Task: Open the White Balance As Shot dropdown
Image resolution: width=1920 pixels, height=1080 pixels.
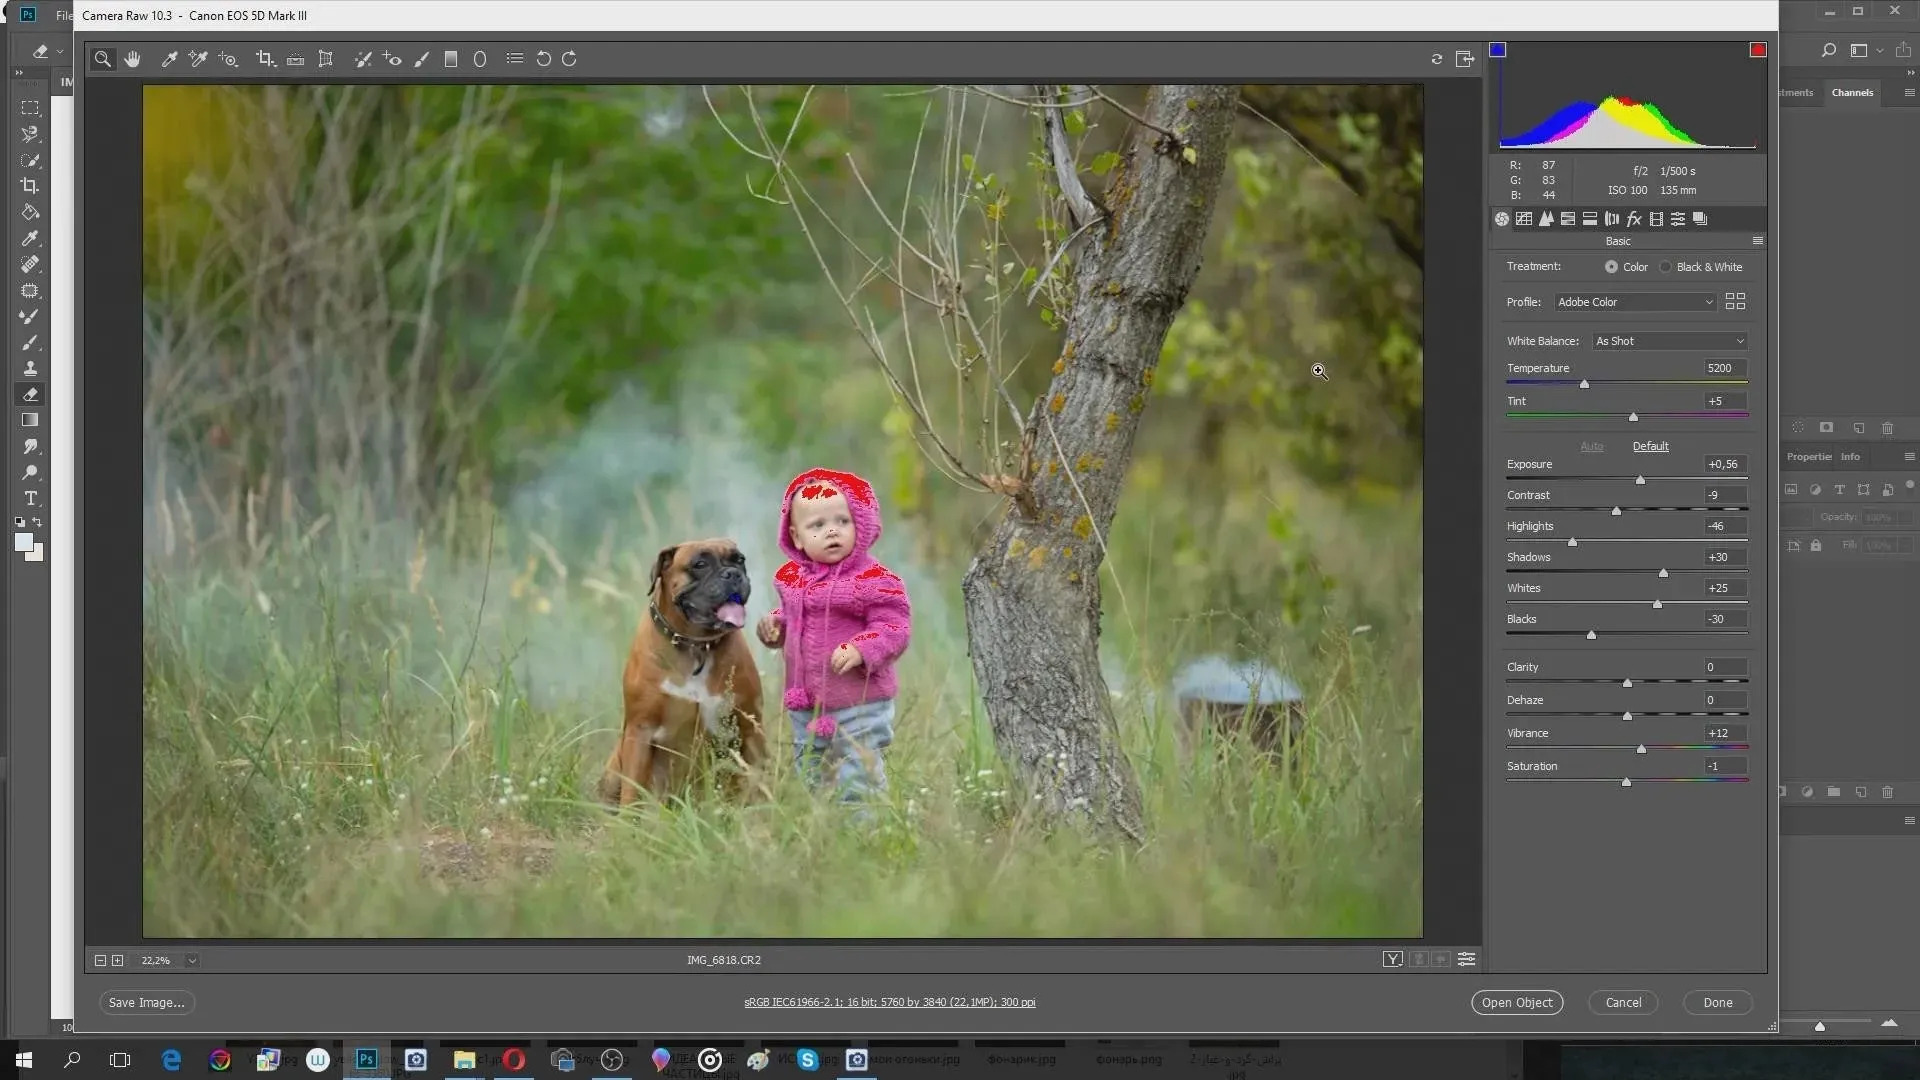Action: click(x=1669, y=341)
